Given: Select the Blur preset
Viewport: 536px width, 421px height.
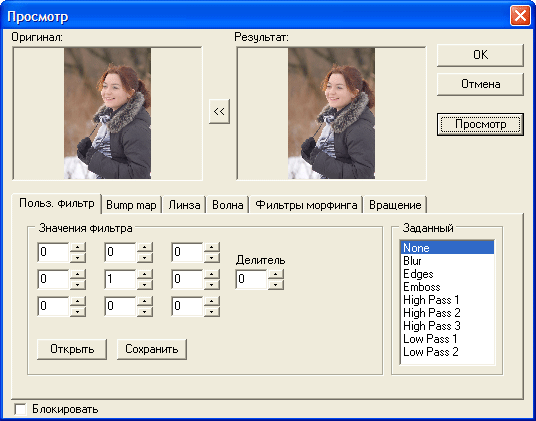Looking at the screenshot, I should coord(447,261).
